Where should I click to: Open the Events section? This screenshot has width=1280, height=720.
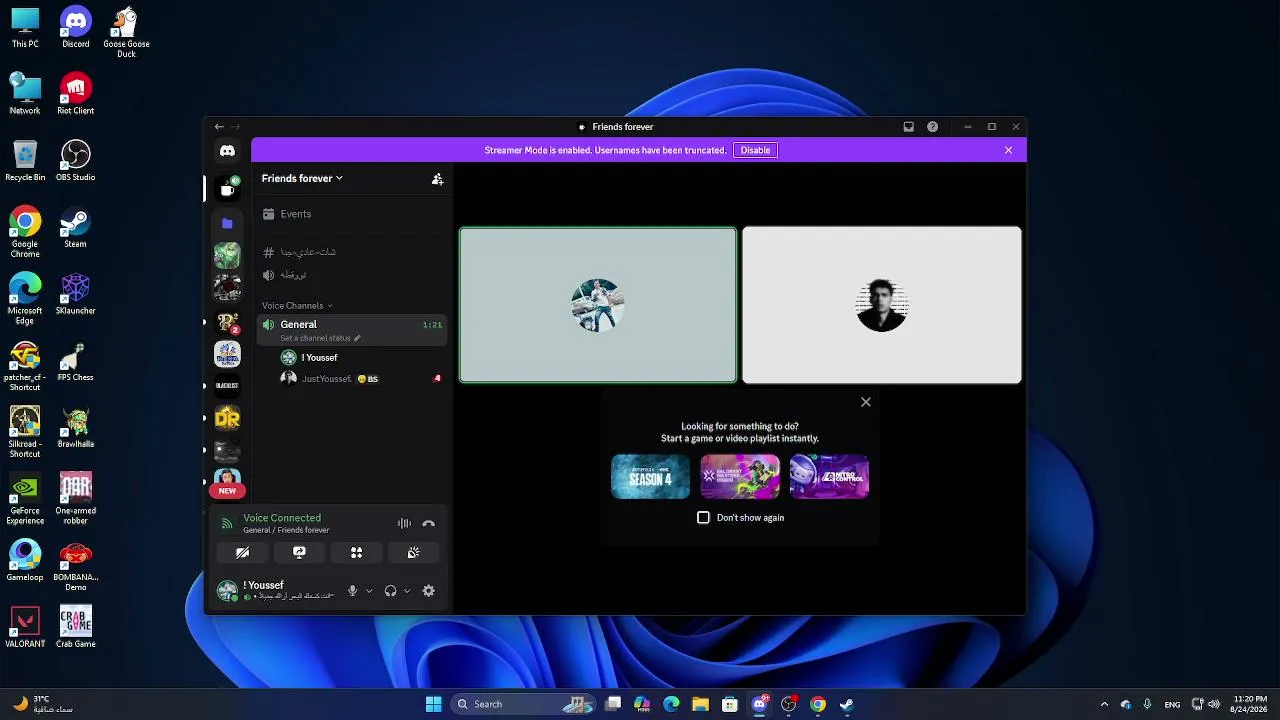pyautogui.click(x=352, y=214)
